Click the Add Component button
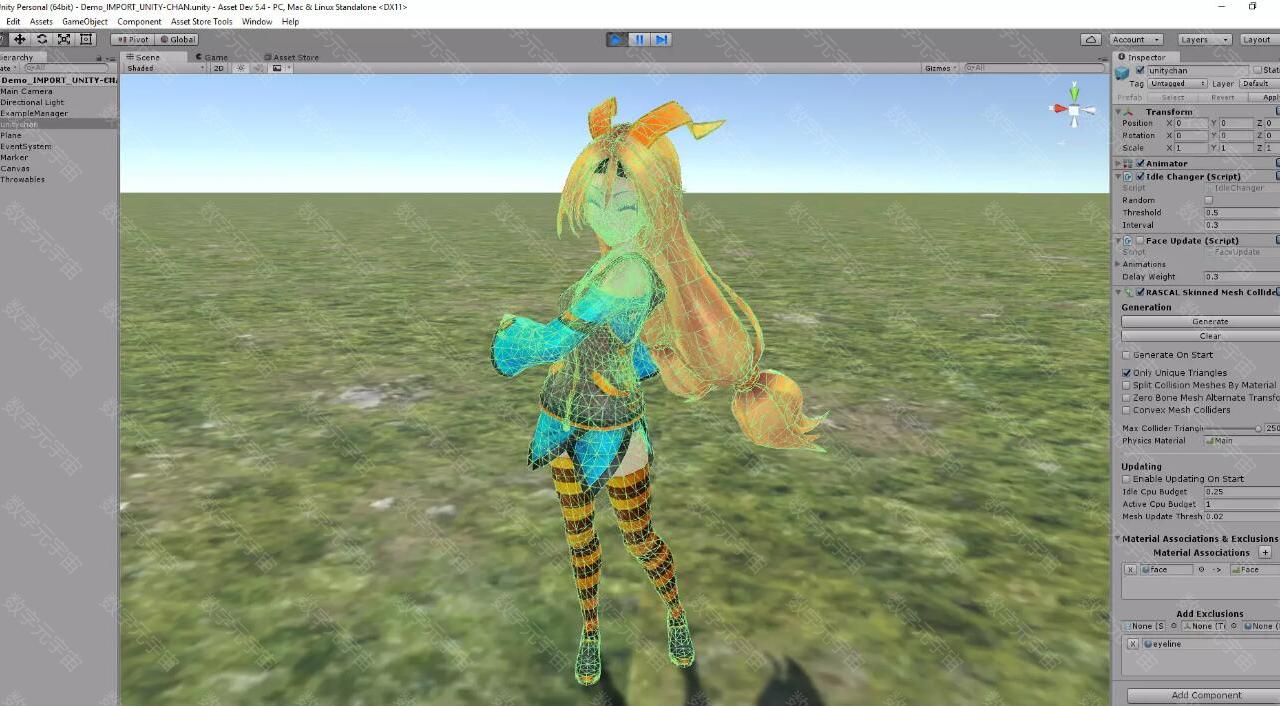This screenshot has height=706, width=1280. point(1204,695)
